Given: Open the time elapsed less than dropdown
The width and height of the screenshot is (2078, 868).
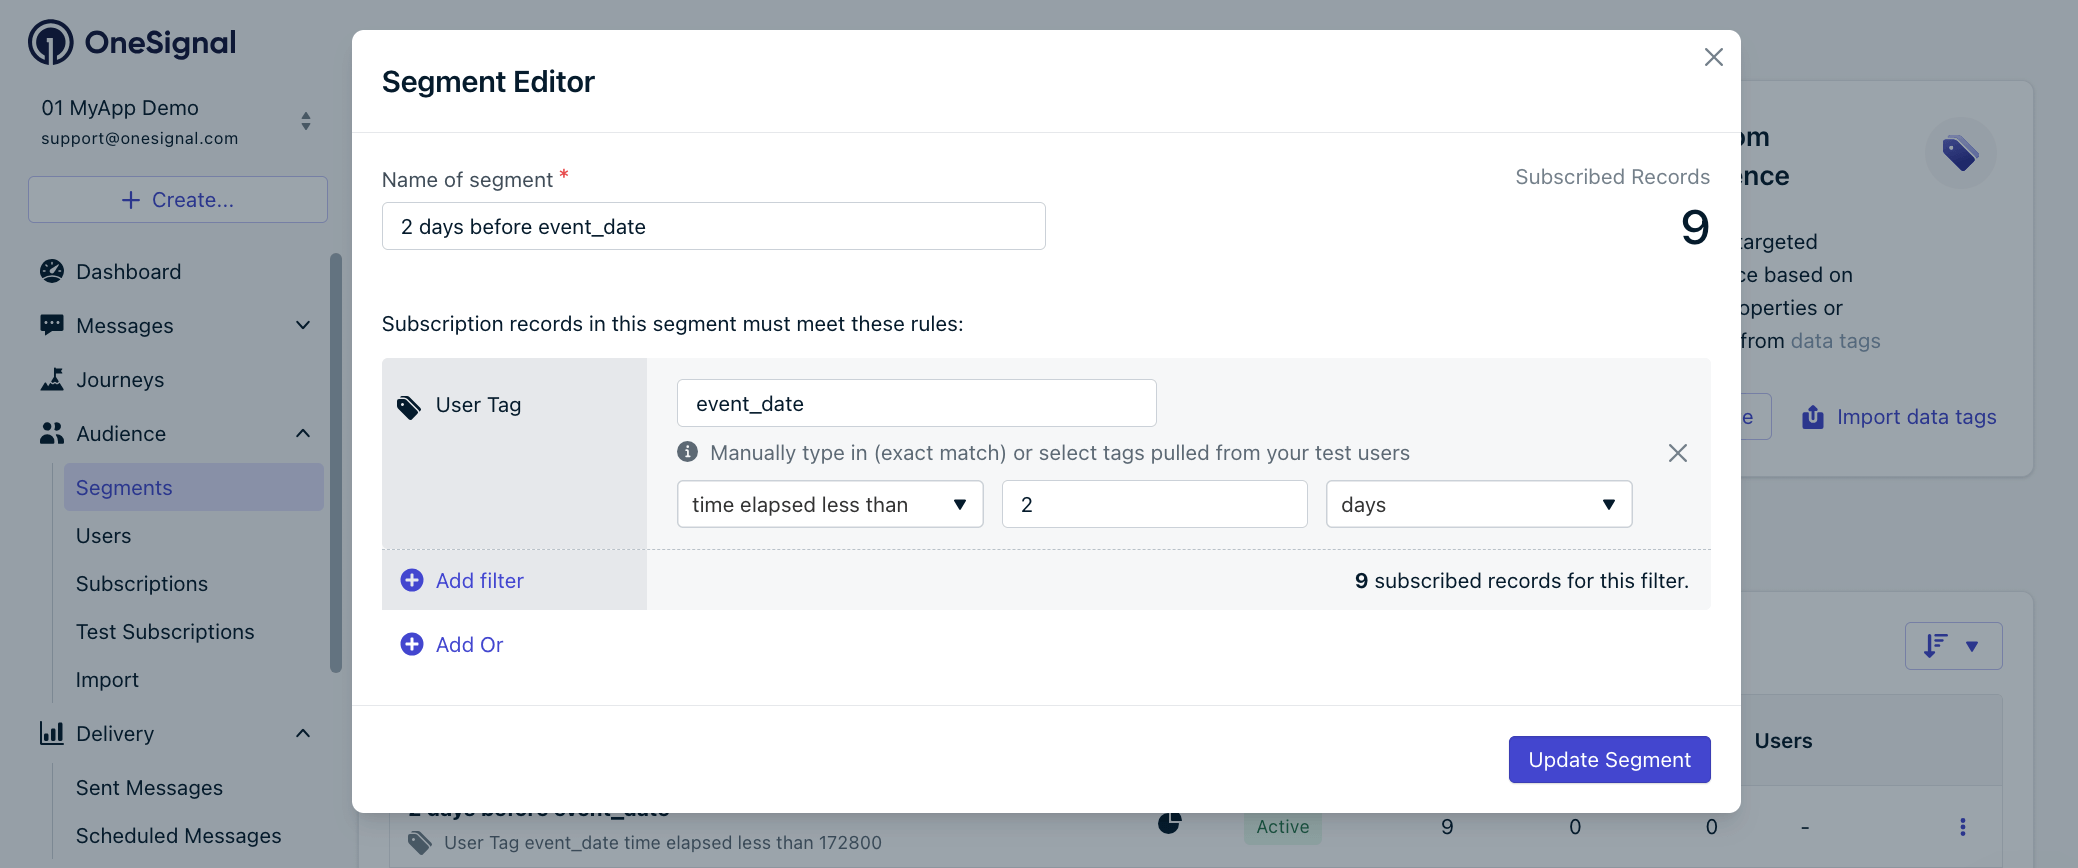Looking at the screenshot, I should click(830, 504).
